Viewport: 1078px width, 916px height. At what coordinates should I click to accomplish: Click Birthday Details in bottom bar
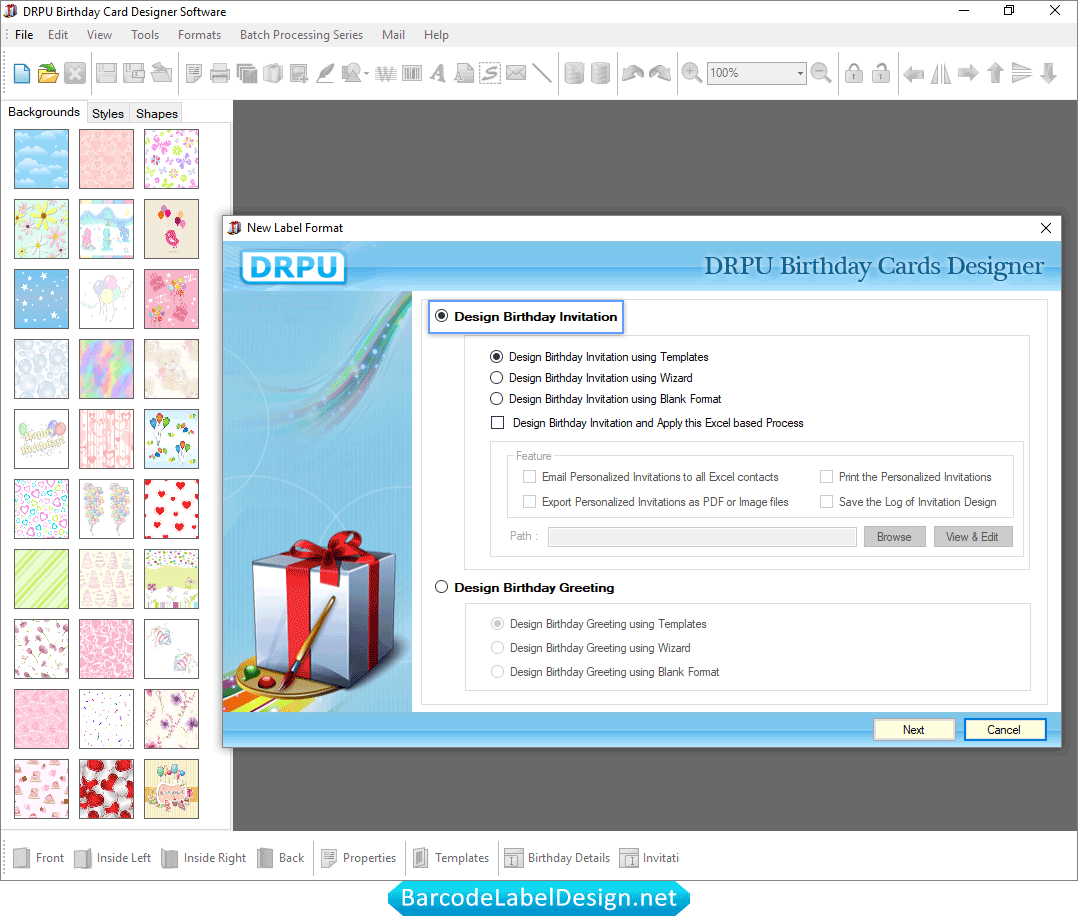[x=557, y=858]
